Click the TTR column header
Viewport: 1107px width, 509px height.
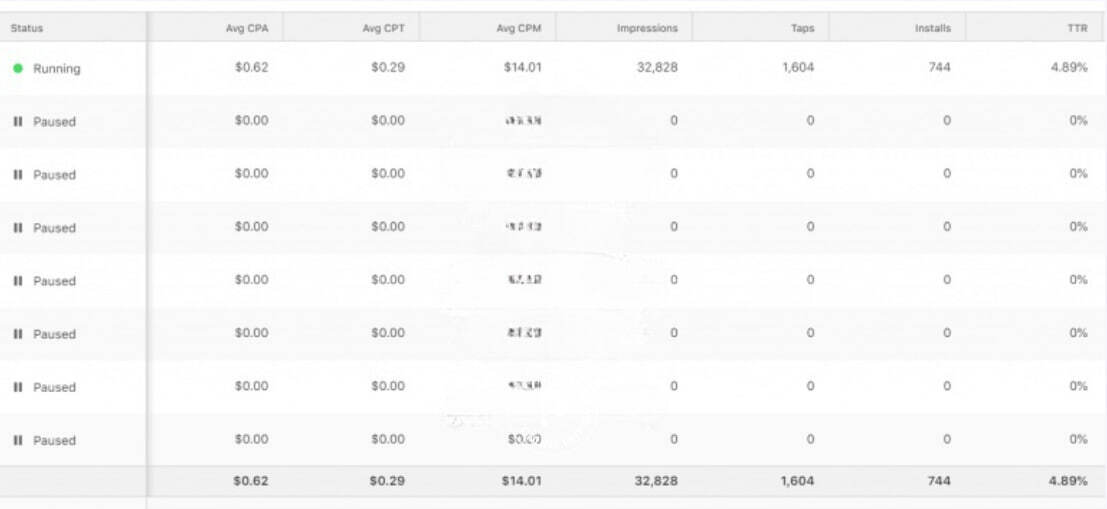click(x=1077, y=28)
